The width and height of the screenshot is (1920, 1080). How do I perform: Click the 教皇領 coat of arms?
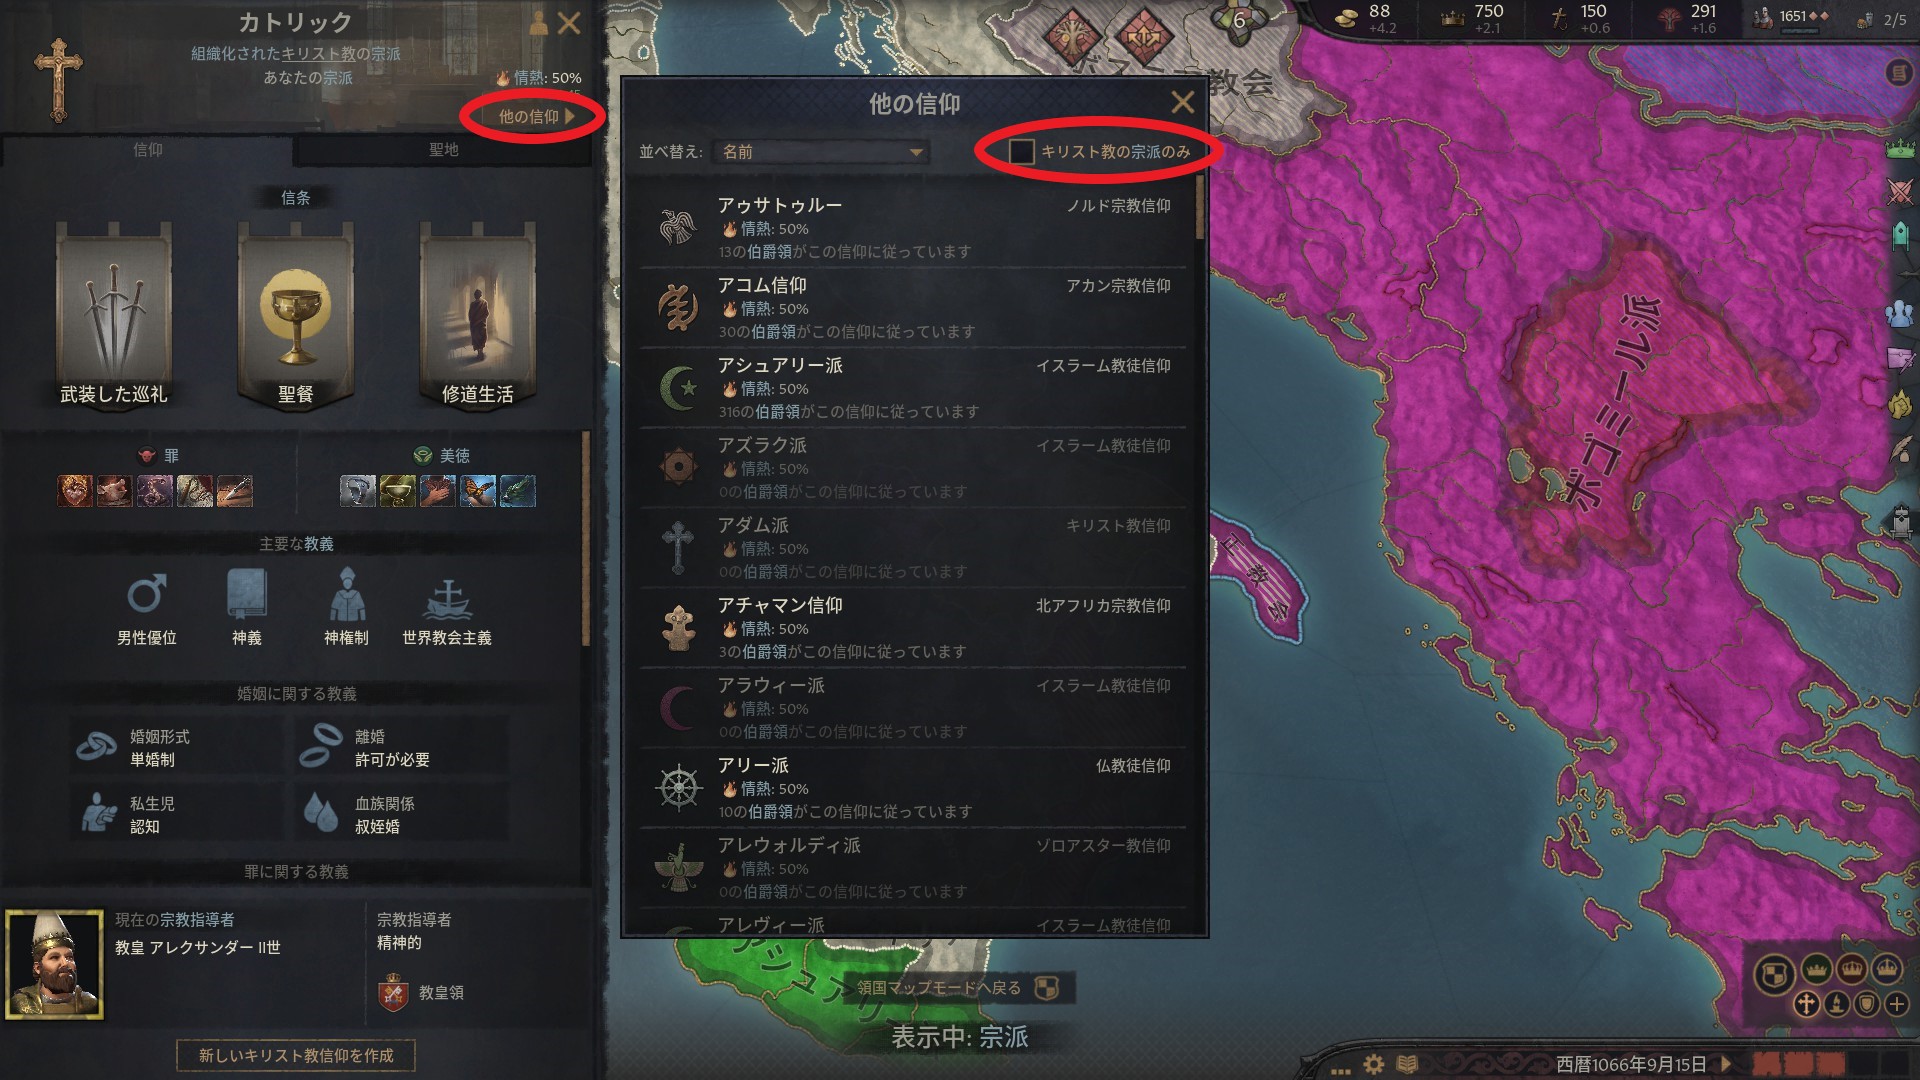393,992
